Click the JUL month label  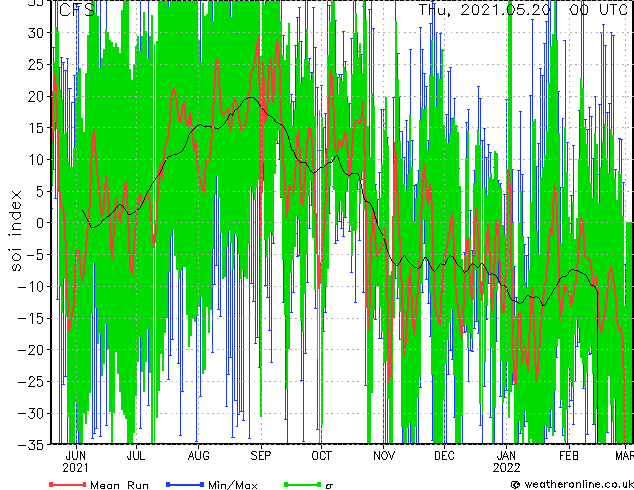pyautogui.click(x=135, y=456)
